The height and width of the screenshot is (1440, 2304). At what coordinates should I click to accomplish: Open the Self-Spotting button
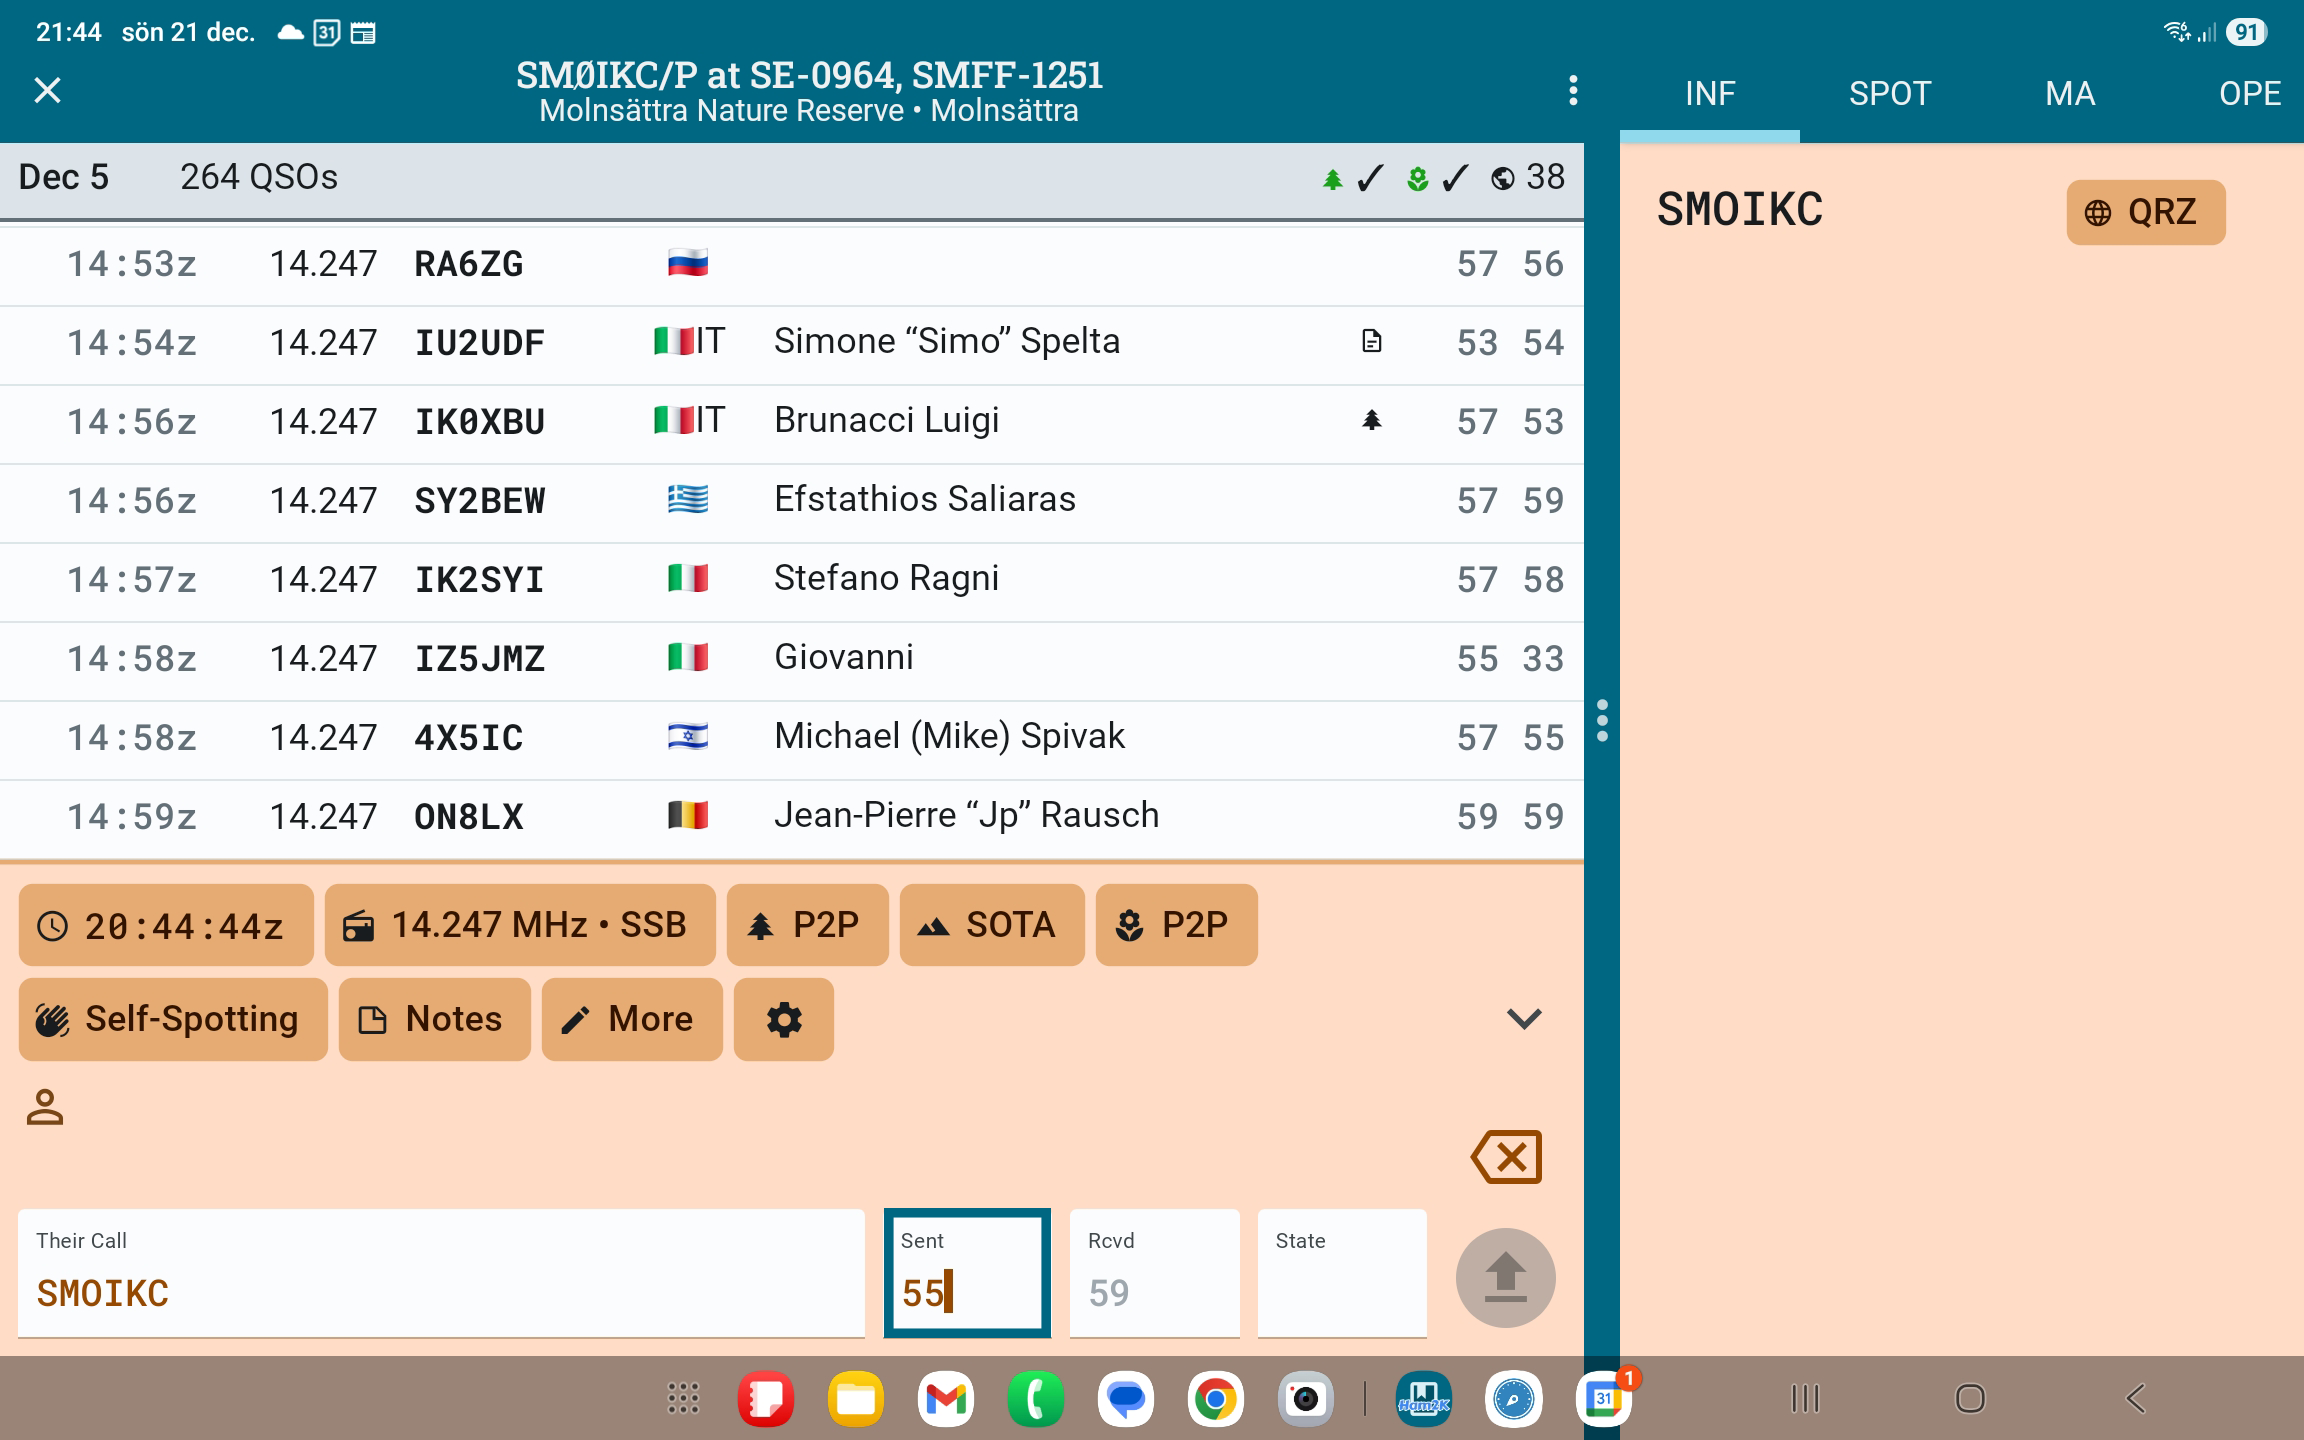tap(172, 1020)
